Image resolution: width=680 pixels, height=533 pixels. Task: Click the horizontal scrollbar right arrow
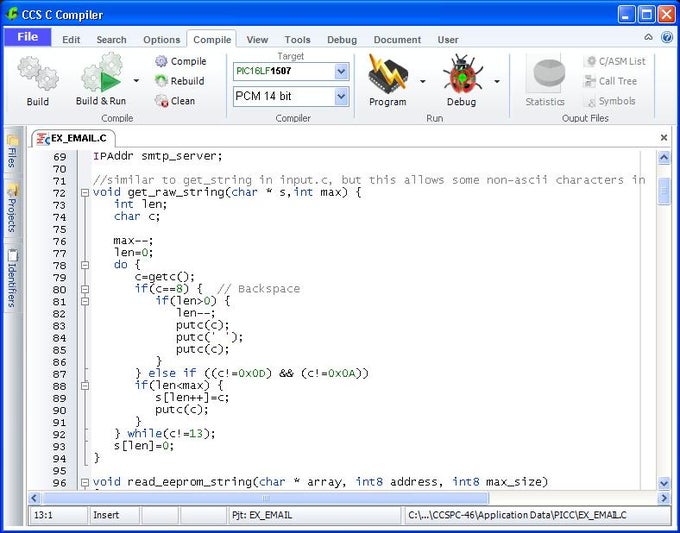click(x=664, y=498)
